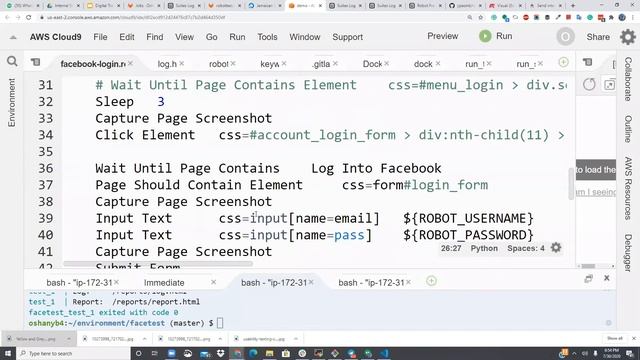Close the log.h tab
This screenshot has width=640, height=360.
coord(182,64)
